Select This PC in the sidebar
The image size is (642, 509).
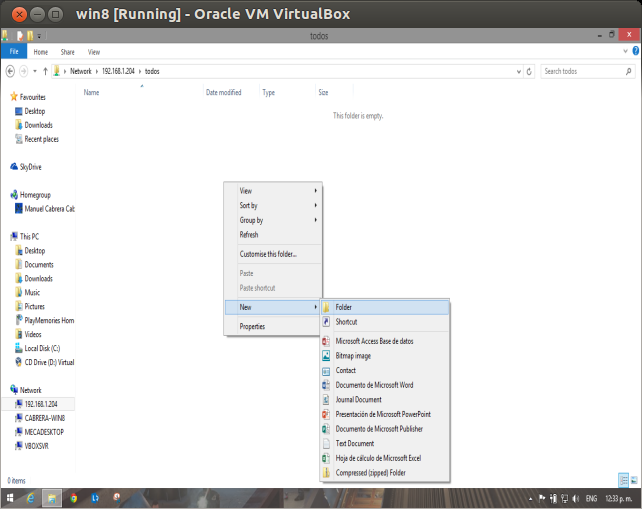point(25,237)
